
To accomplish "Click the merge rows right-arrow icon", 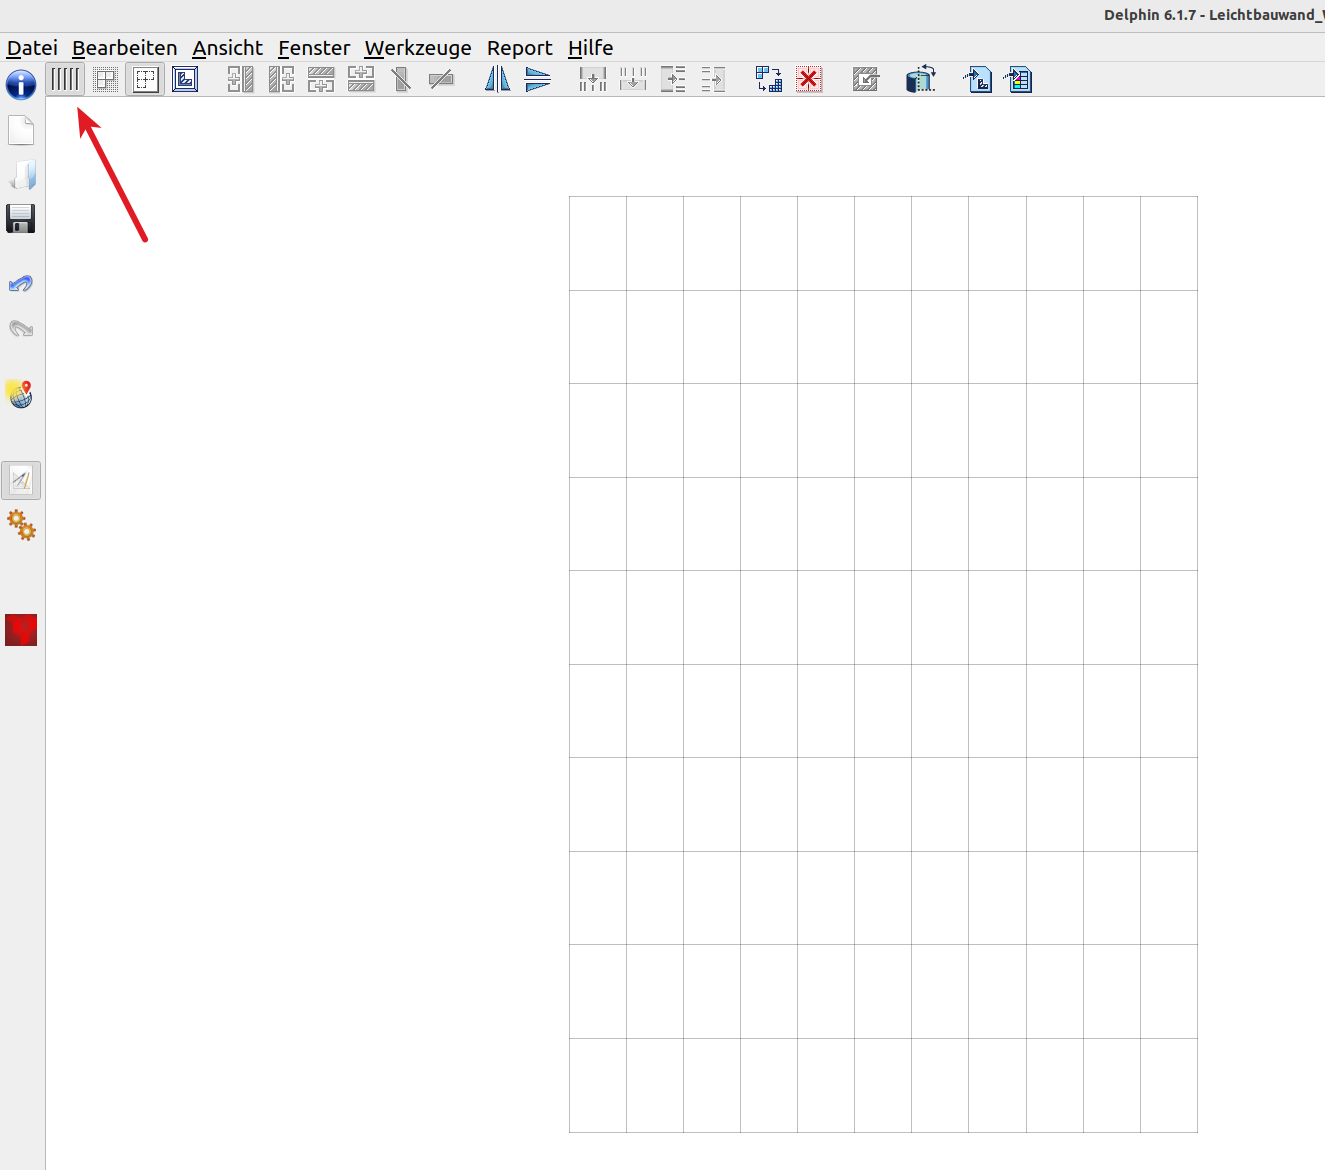I will tap(713, 79).
